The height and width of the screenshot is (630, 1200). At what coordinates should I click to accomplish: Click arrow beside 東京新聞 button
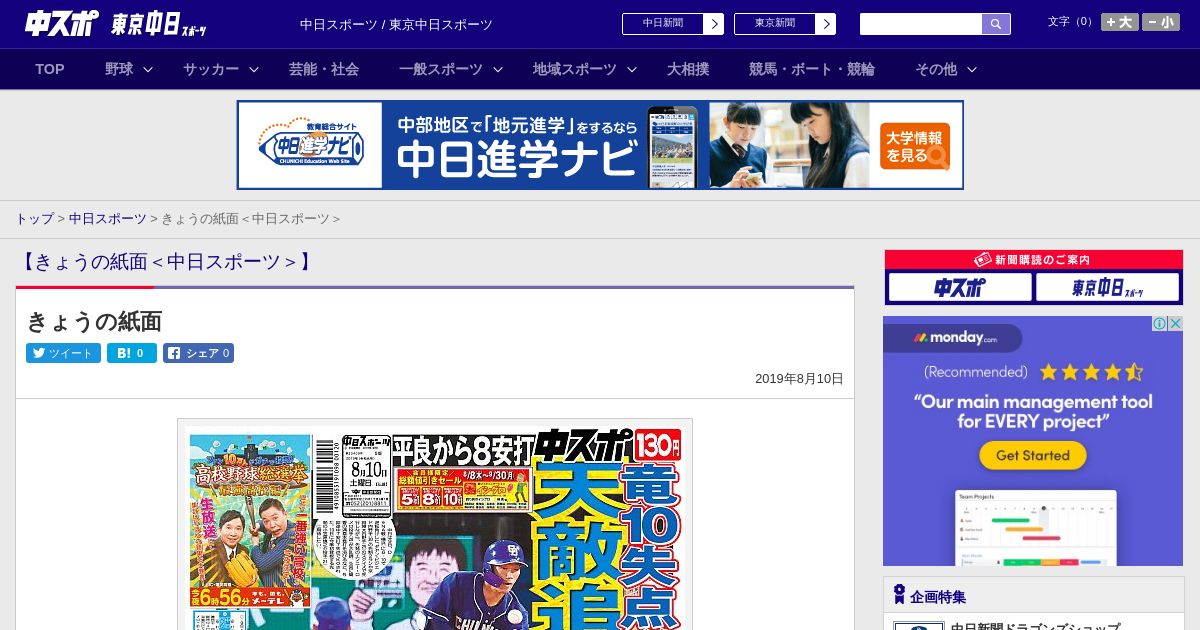(826, 24)
